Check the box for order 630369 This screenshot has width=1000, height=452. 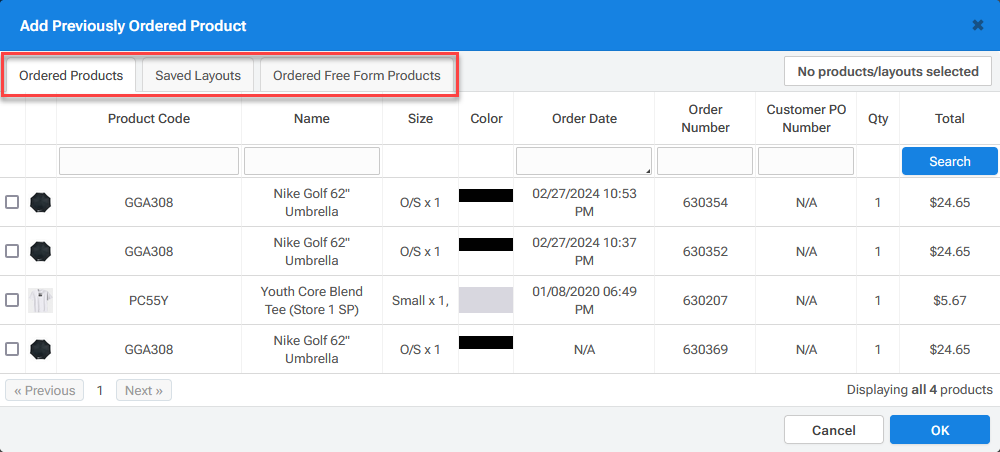(12, 349)
